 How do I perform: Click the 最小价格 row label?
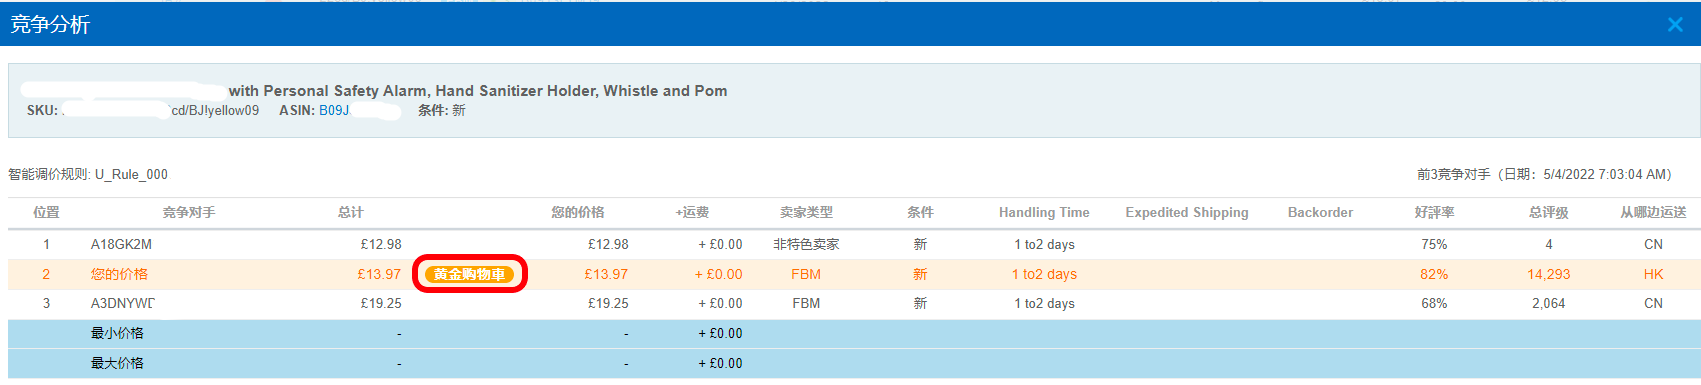coord(117,333)
